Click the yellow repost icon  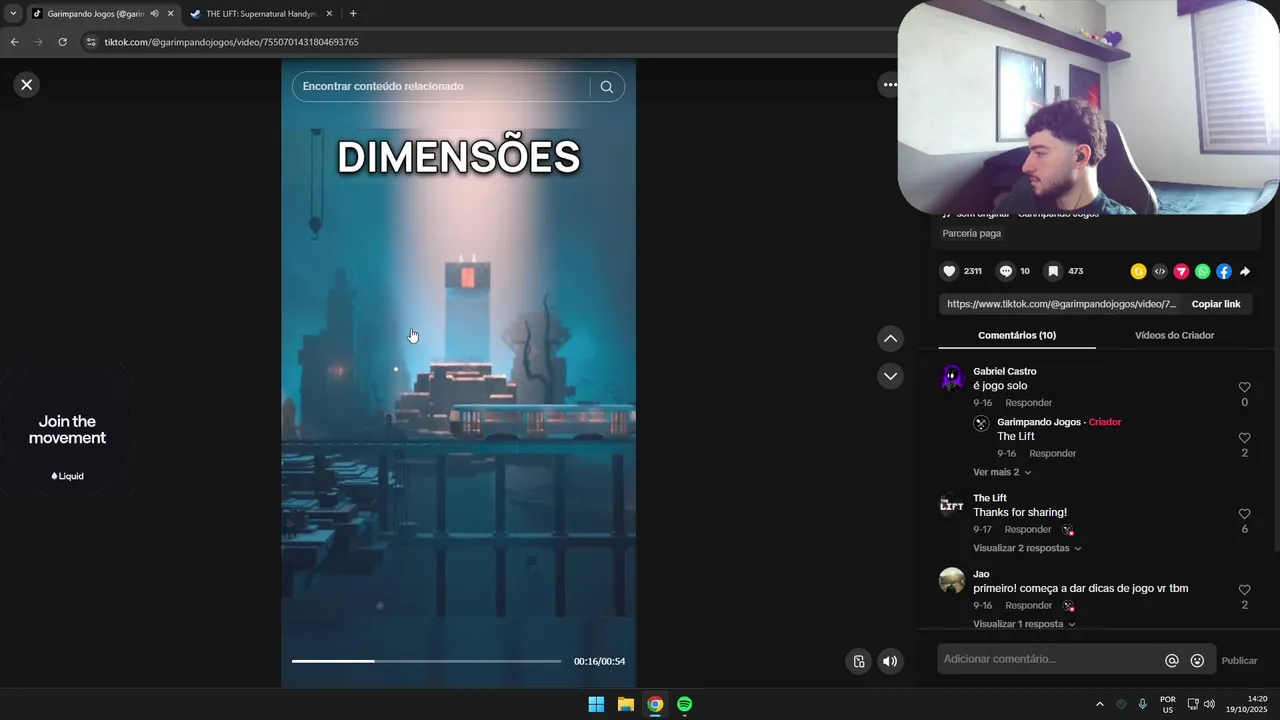pyautogui.click(x=1138, y=271)
